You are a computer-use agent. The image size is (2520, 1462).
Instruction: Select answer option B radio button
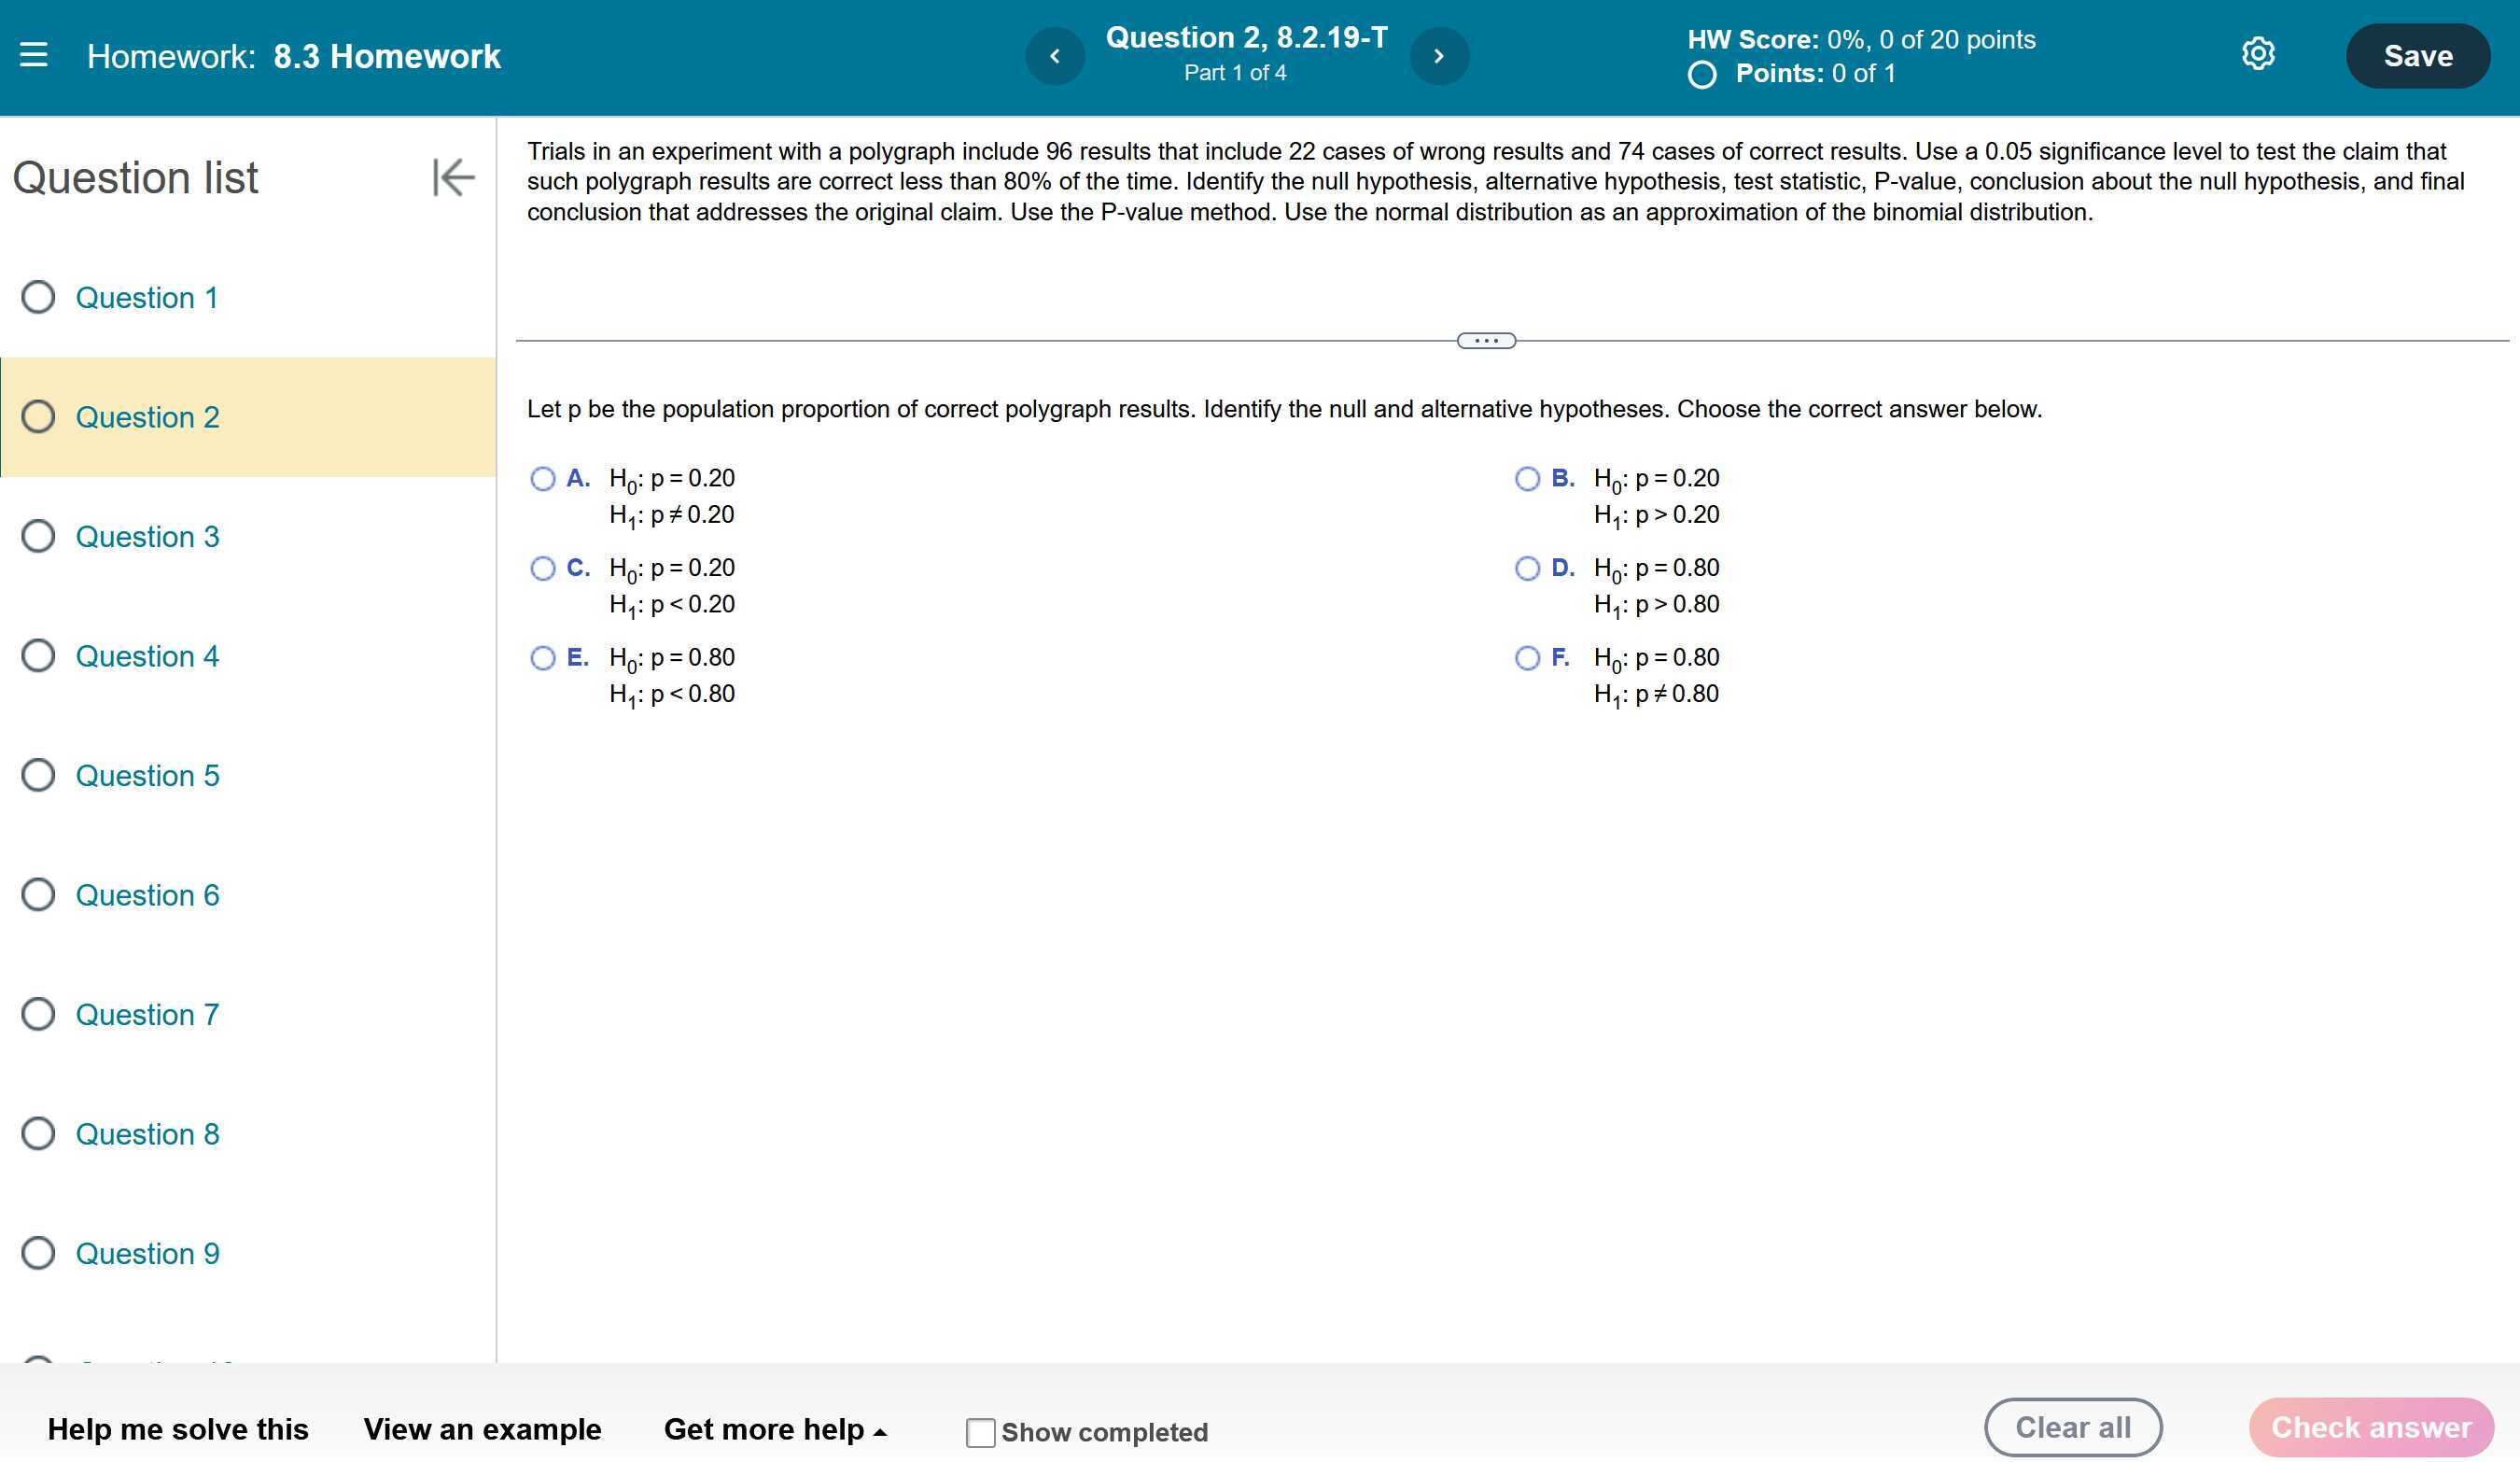click(x=1527, y=479)
